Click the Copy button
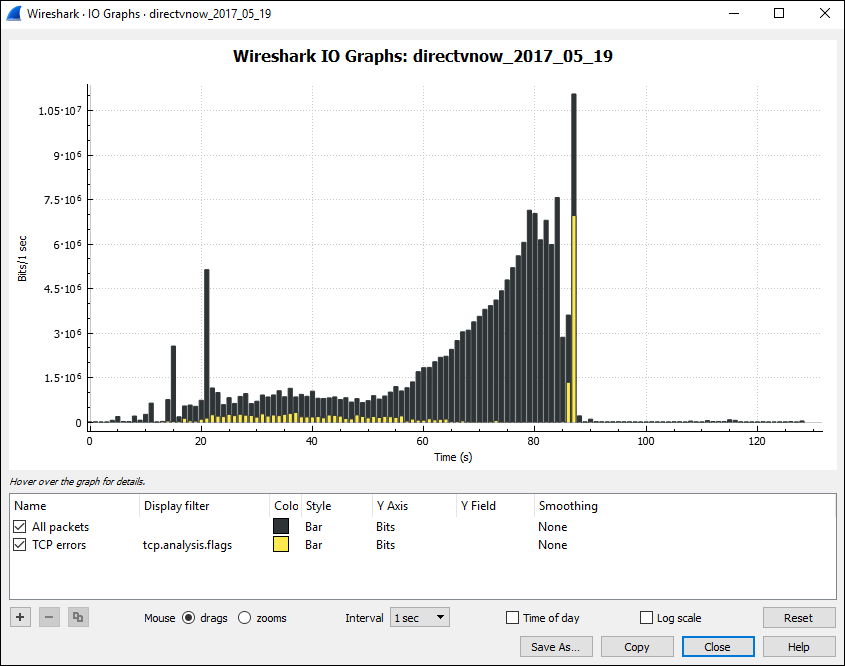Screen dimensions: 845x666 (637, 647)
